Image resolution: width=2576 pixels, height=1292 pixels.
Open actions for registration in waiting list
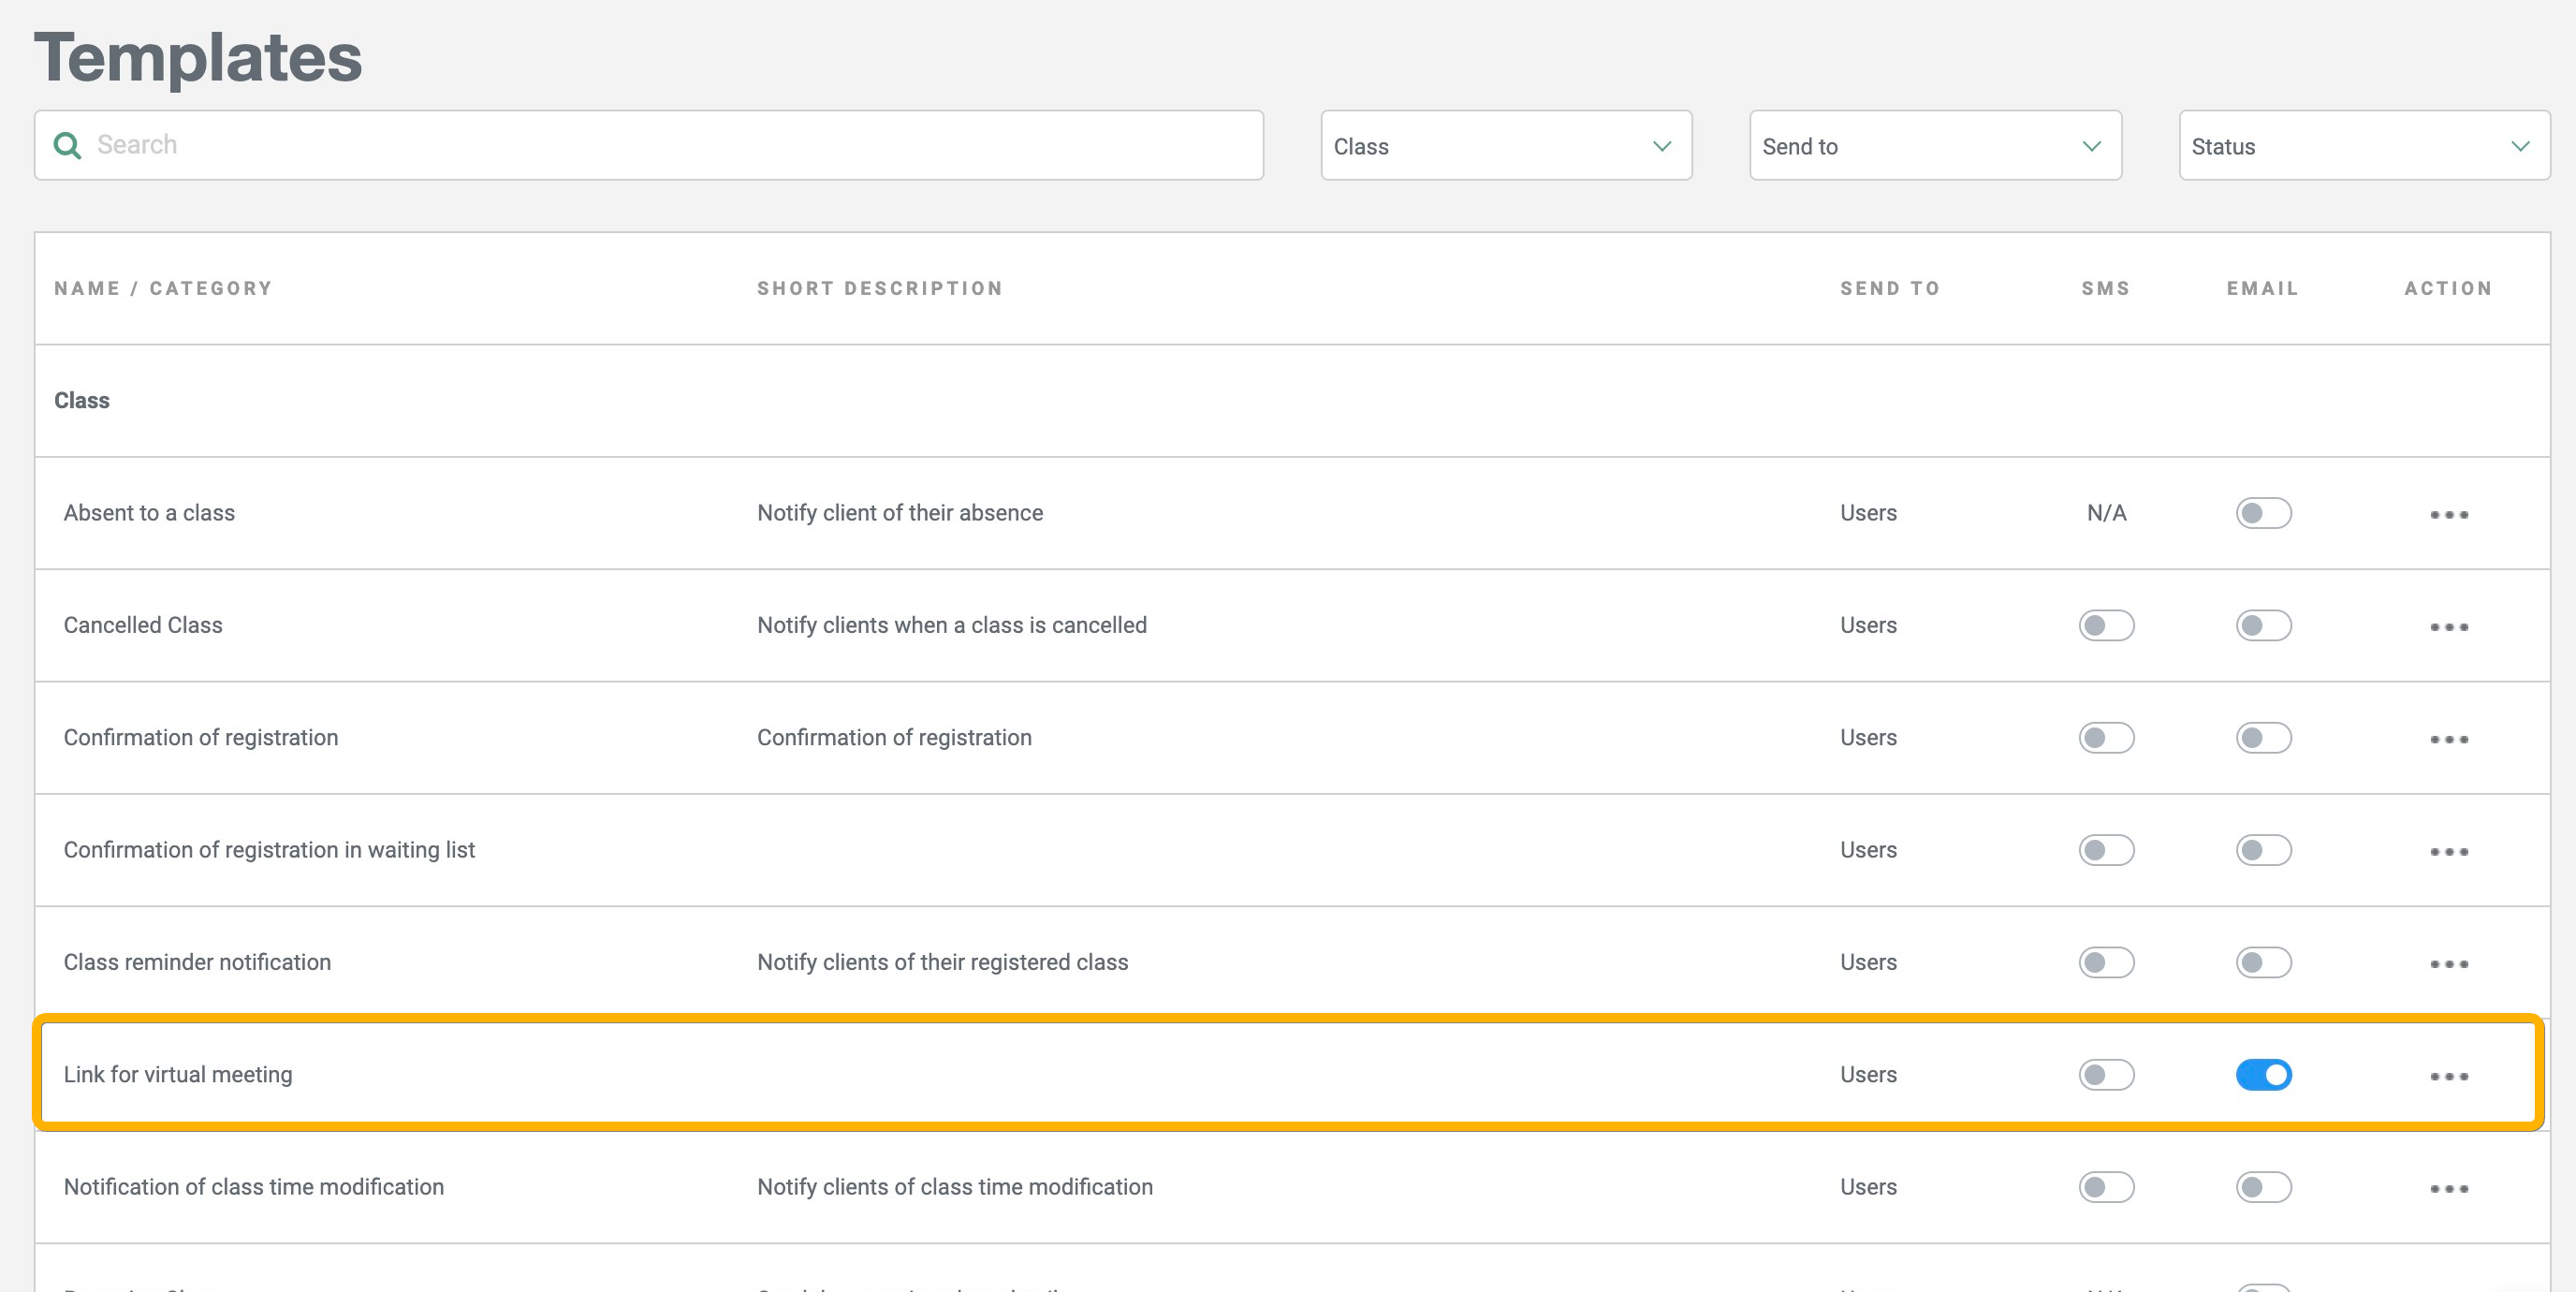coord(2448,851)
